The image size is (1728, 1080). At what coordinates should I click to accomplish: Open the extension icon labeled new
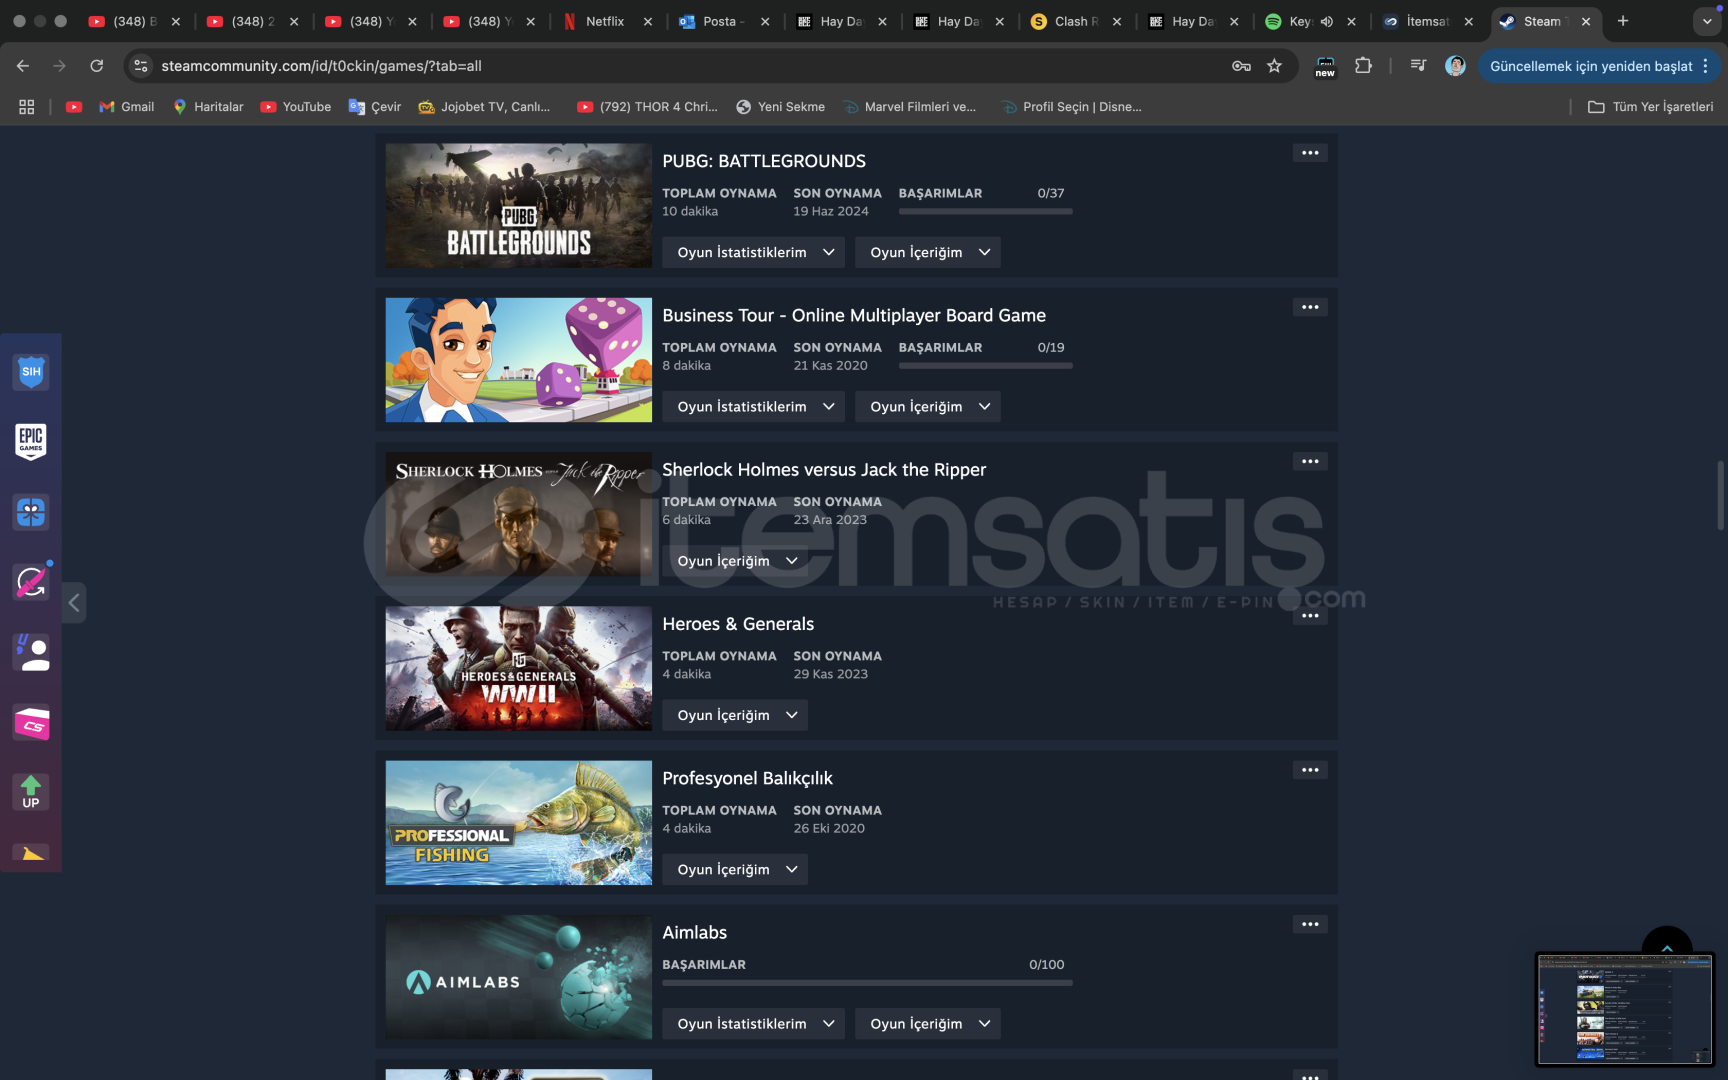click(1325, 66)
